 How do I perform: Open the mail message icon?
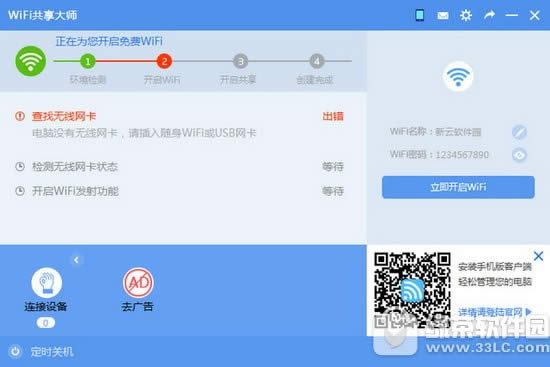[x=443, y=16]
